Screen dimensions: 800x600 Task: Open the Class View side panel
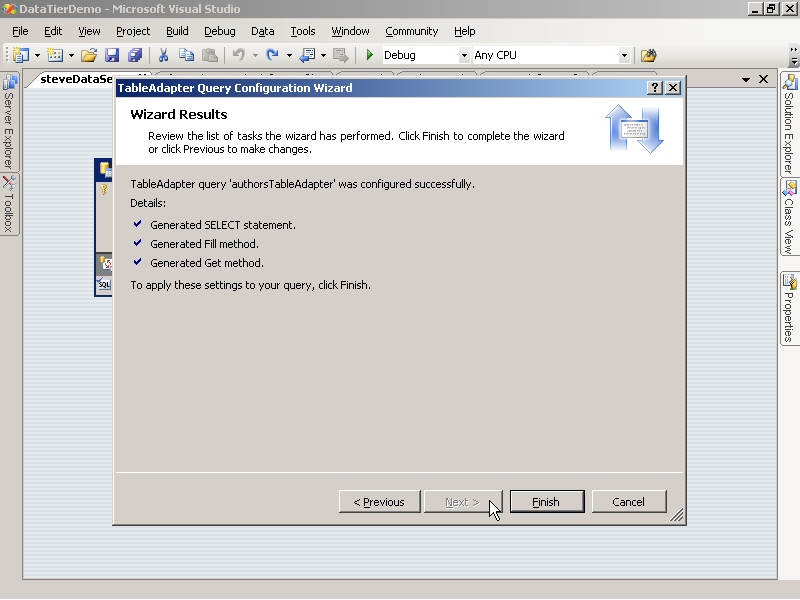(789, 217)
